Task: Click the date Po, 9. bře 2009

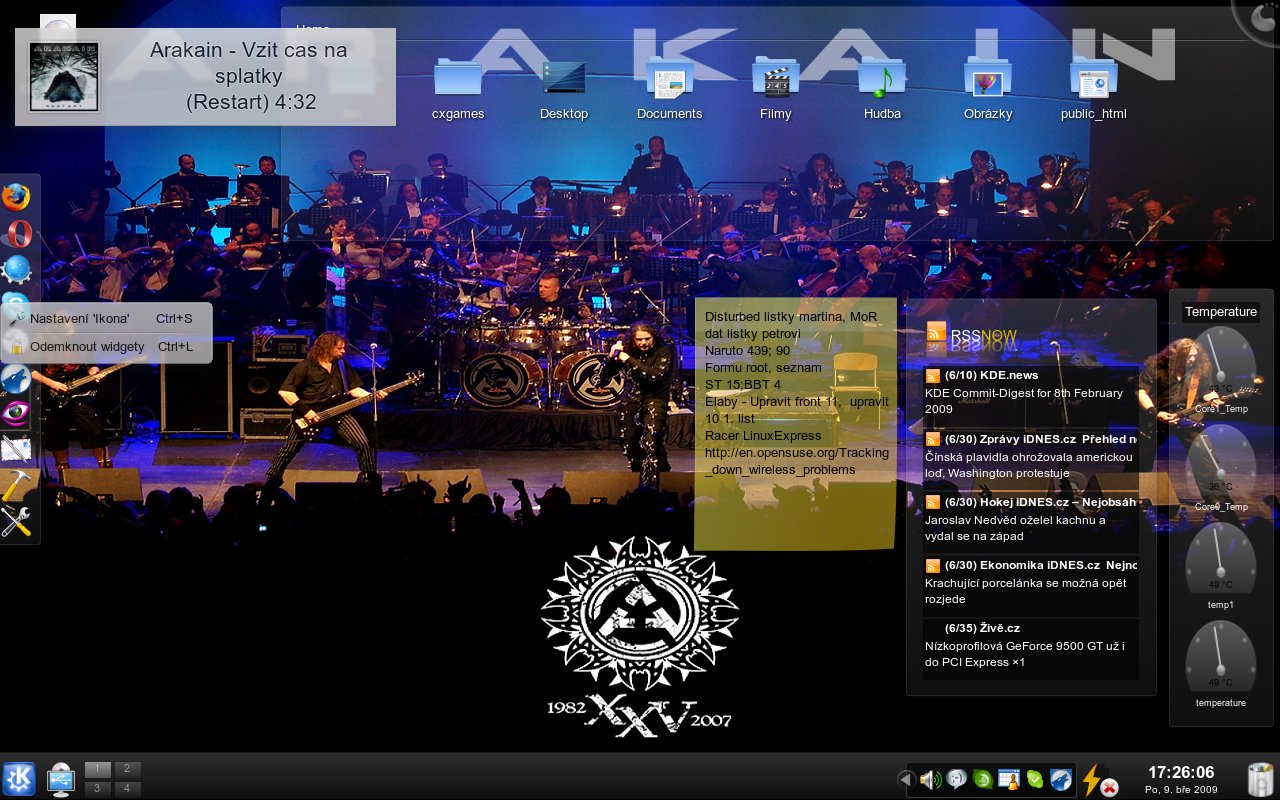Action: (x=1181, y=790)
